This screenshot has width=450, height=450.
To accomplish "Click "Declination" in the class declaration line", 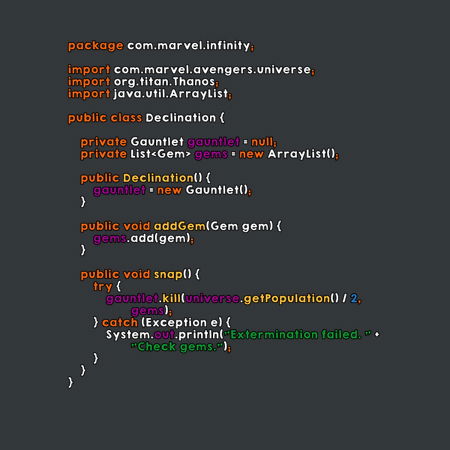I will click(x=181, y=118).
